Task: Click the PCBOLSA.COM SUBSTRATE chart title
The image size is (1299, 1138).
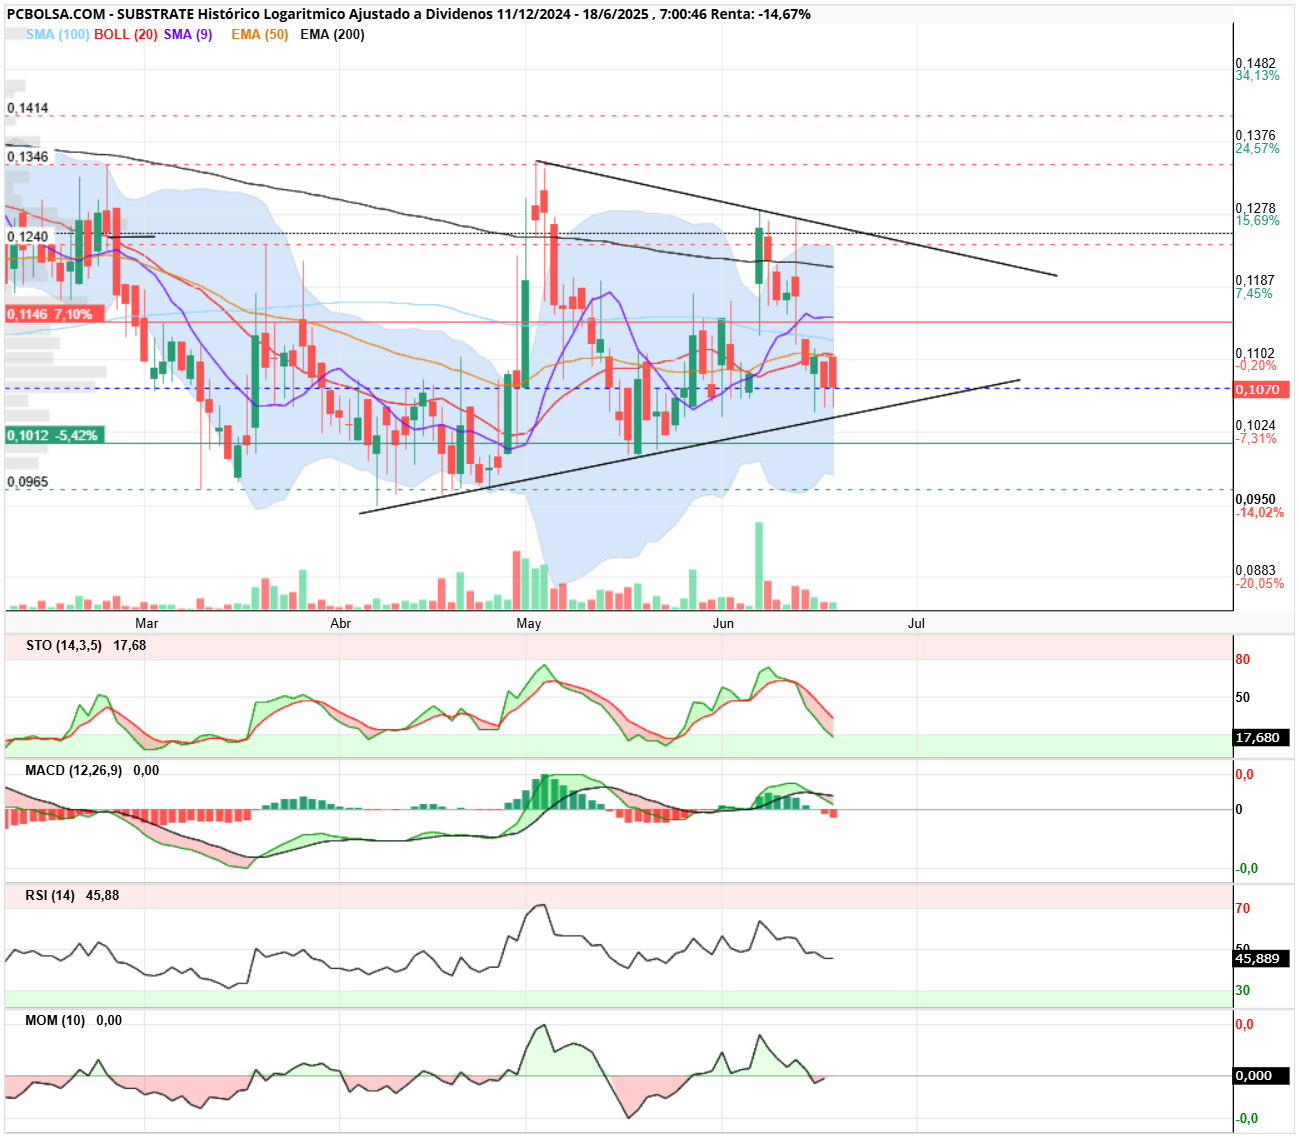Action: coord(408,14)
